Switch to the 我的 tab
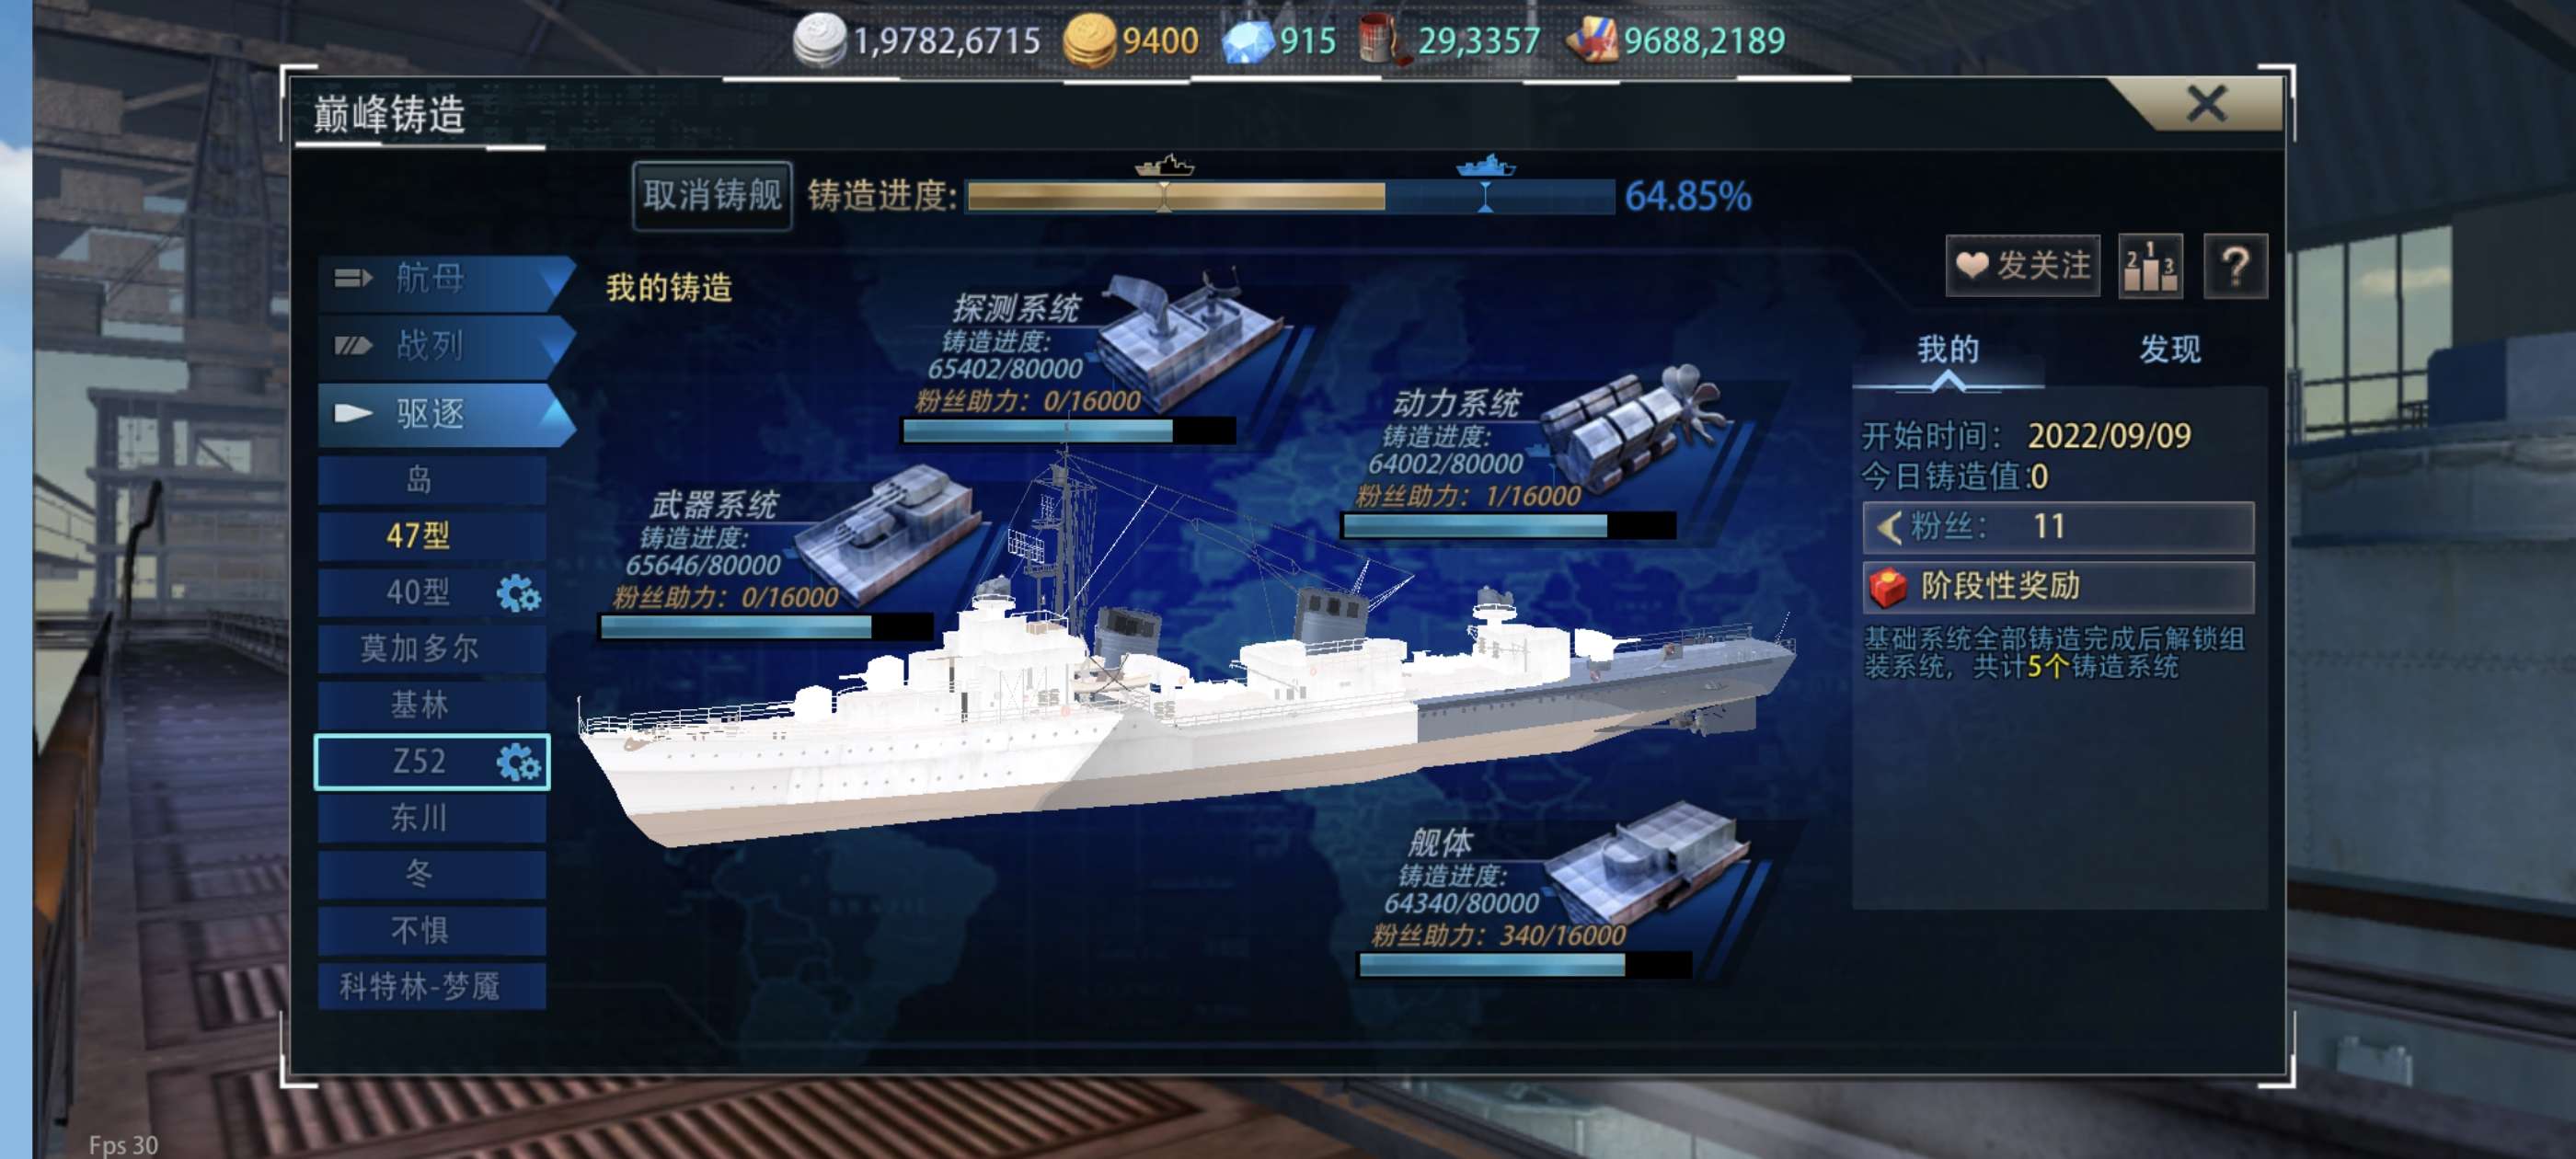Image resolution: width=2576 pixels, height=1159 pixels. (x=1947, y=349)
